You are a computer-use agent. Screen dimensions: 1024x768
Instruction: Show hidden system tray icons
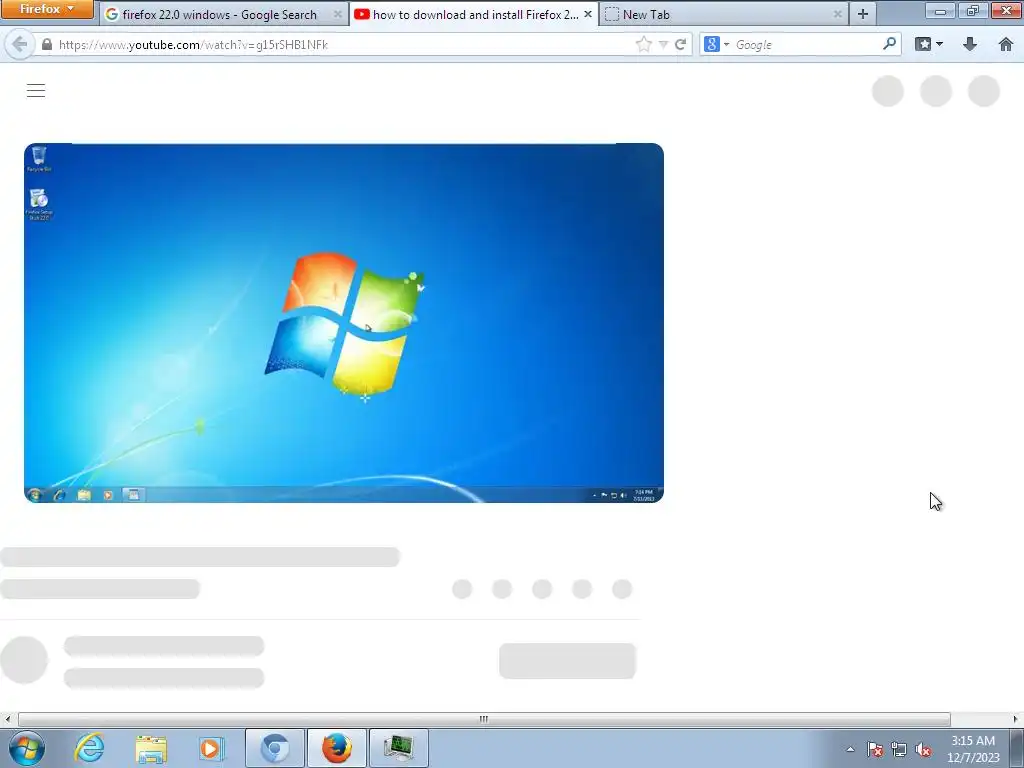click(x=850, y=749)
